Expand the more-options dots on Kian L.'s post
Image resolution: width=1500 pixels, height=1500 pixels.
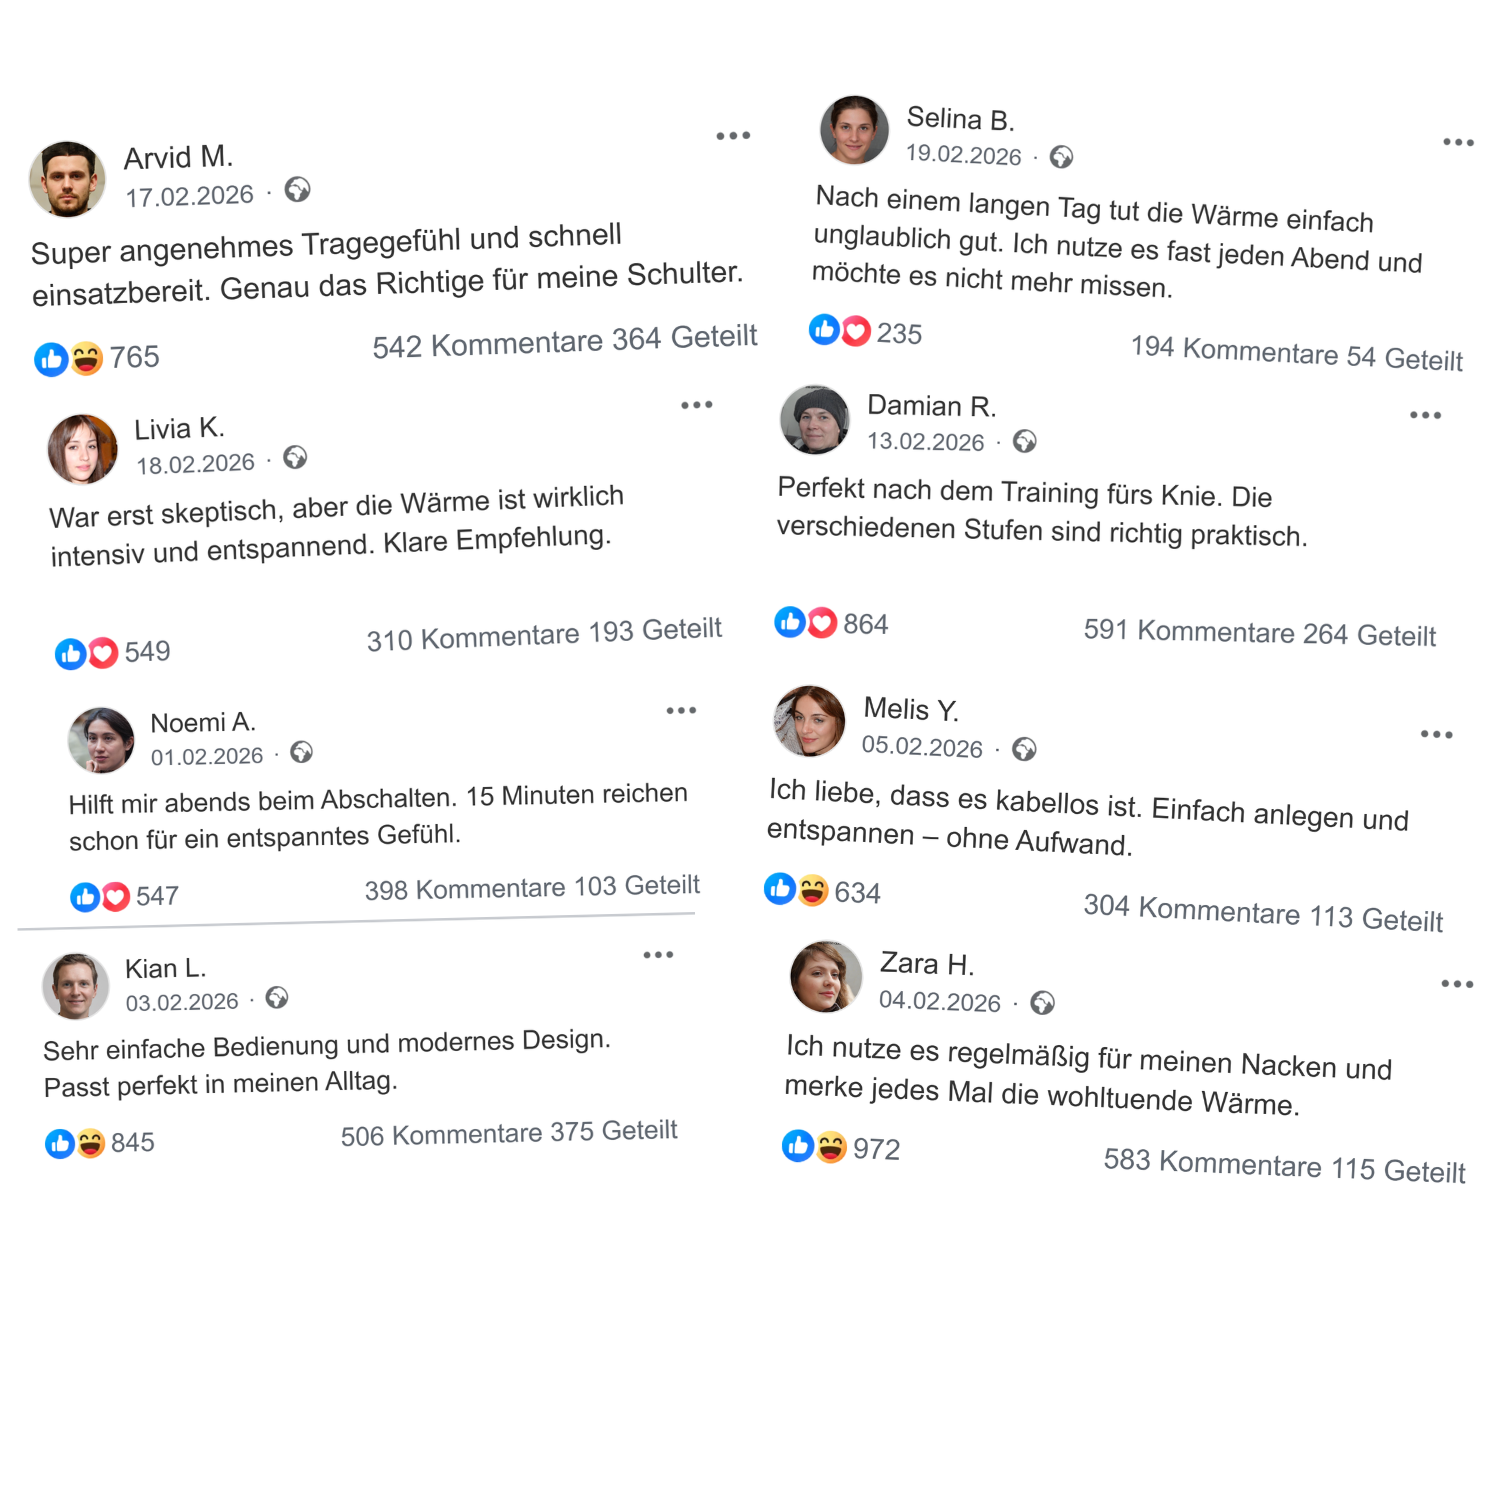tap(658, 955)
